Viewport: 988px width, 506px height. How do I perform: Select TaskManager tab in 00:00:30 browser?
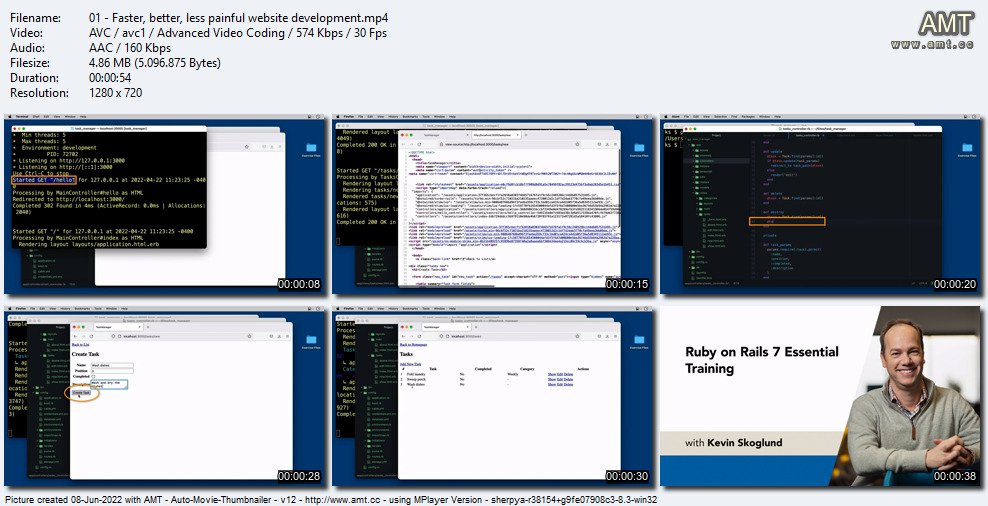click(x=447, y=327)
